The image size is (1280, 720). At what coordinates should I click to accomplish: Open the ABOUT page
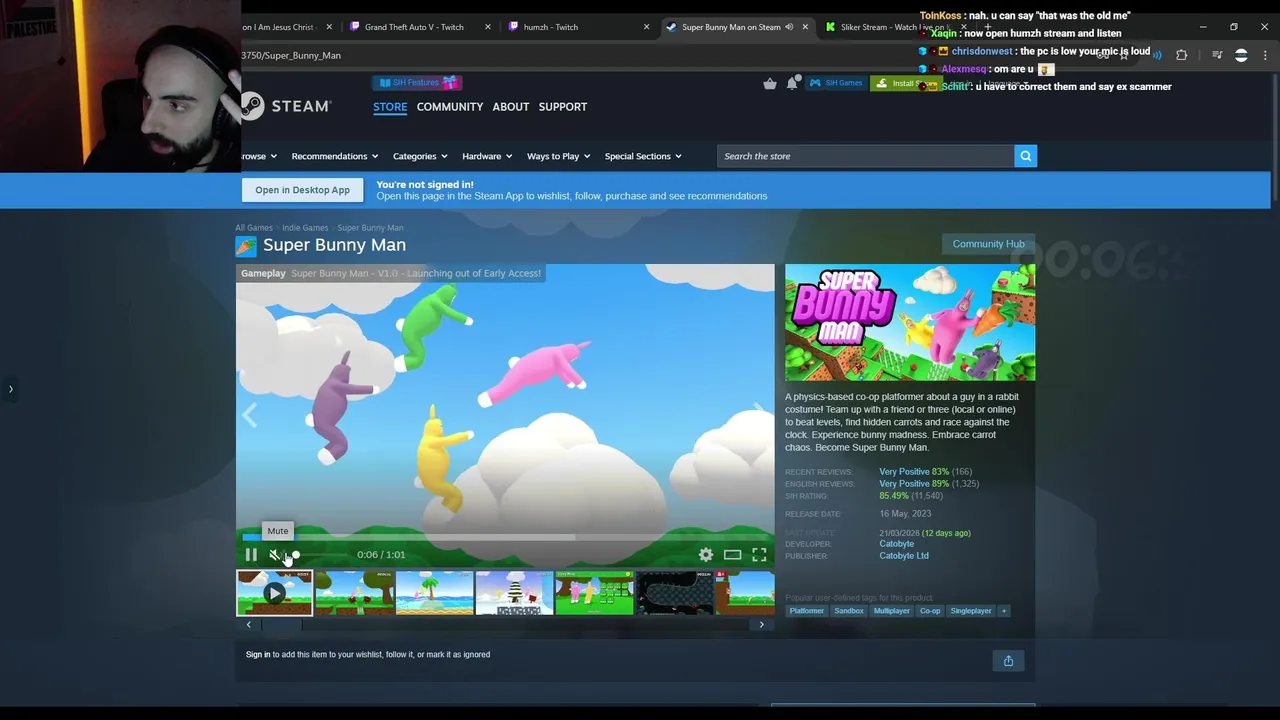(511, 107)
